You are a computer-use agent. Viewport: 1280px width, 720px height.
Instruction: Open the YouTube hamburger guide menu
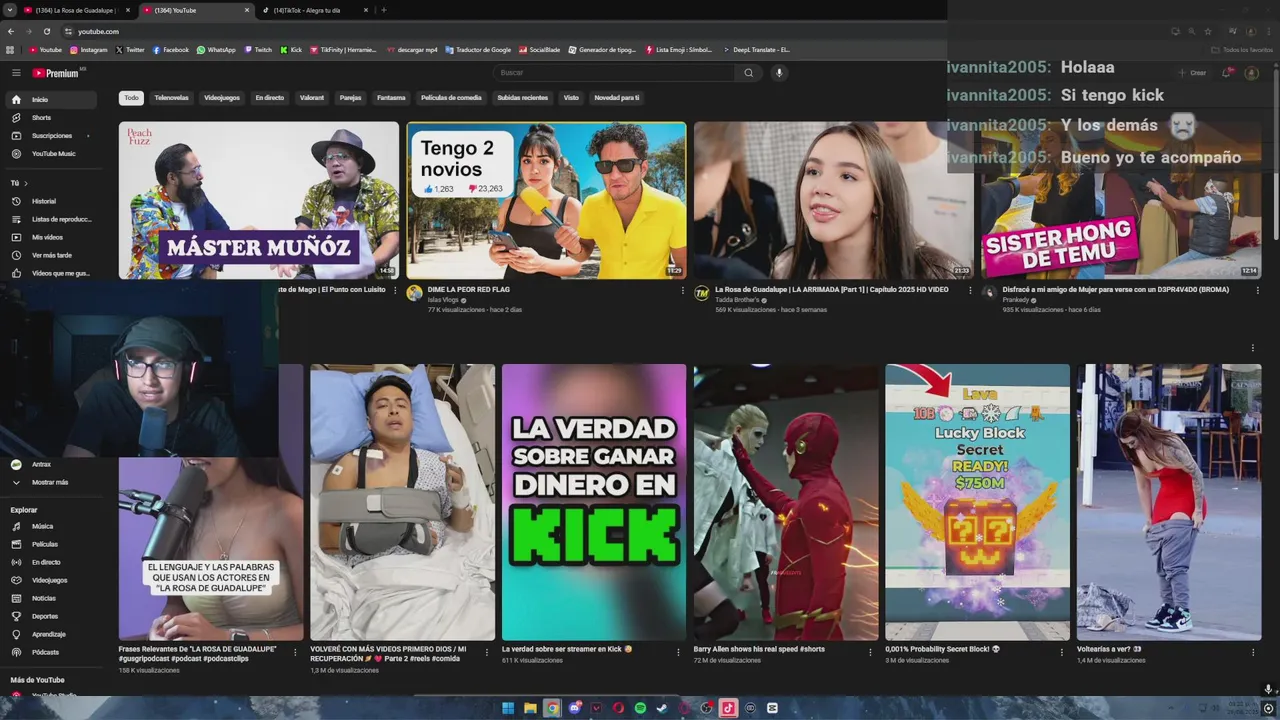pyautogui.click(x=16, y=73)
